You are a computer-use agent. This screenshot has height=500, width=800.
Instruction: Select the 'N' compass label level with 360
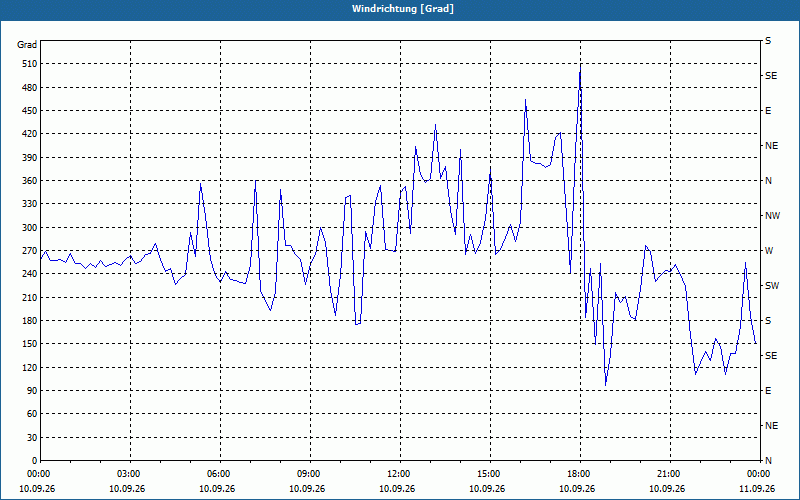coord(768,181)
